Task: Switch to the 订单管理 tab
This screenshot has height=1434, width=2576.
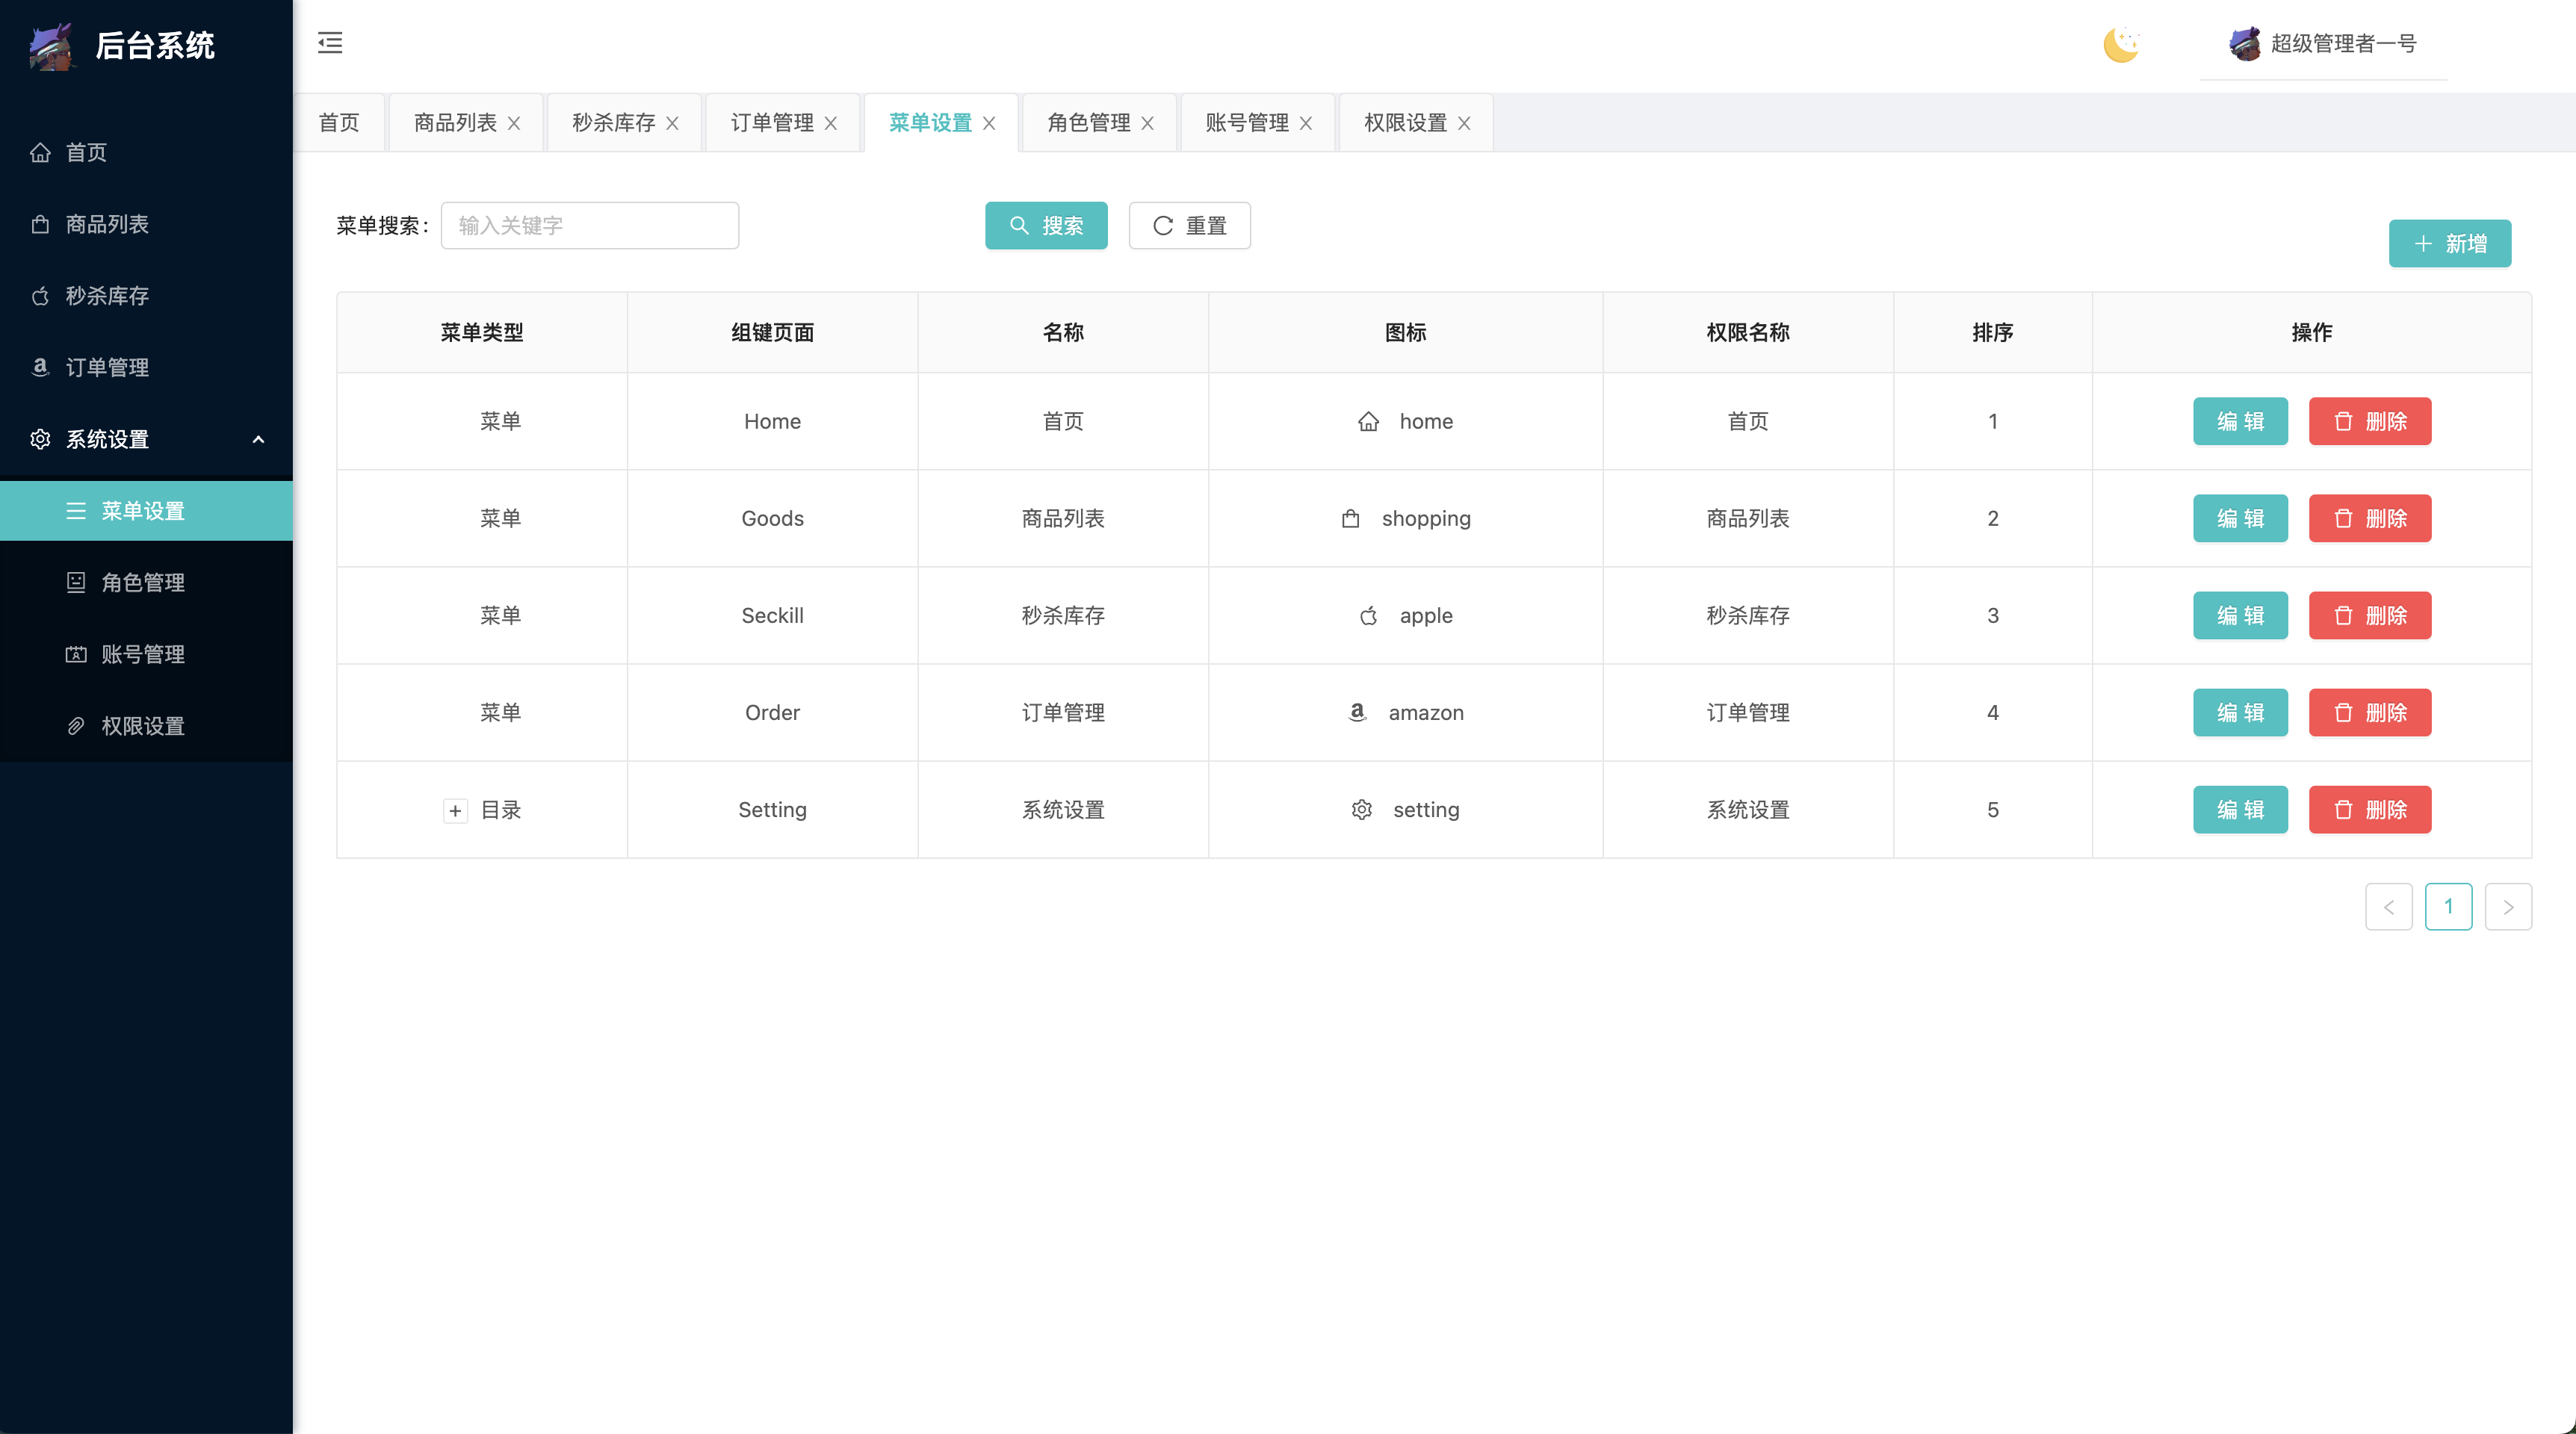Action: pyautogui.click(x=771, y=123)
